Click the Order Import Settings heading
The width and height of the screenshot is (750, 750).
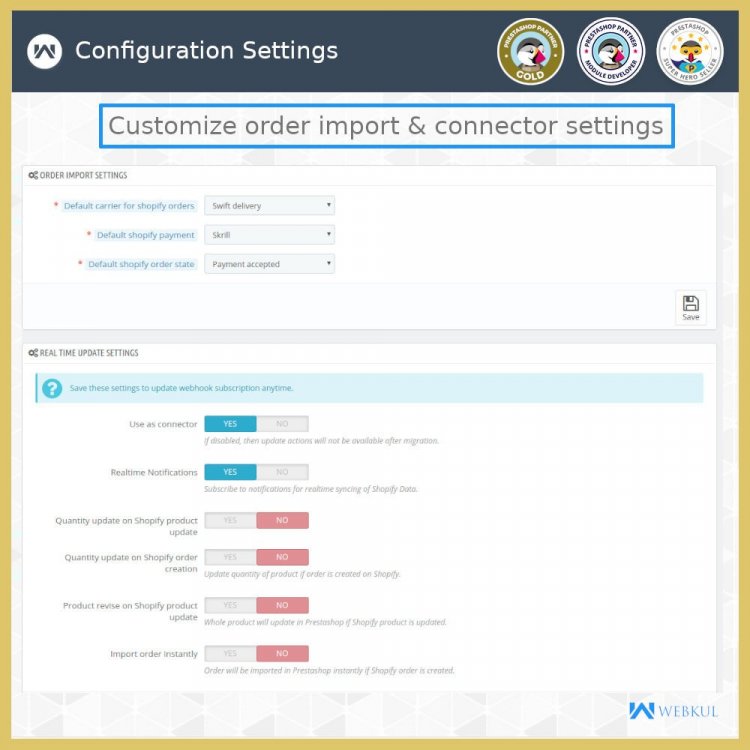83,176
